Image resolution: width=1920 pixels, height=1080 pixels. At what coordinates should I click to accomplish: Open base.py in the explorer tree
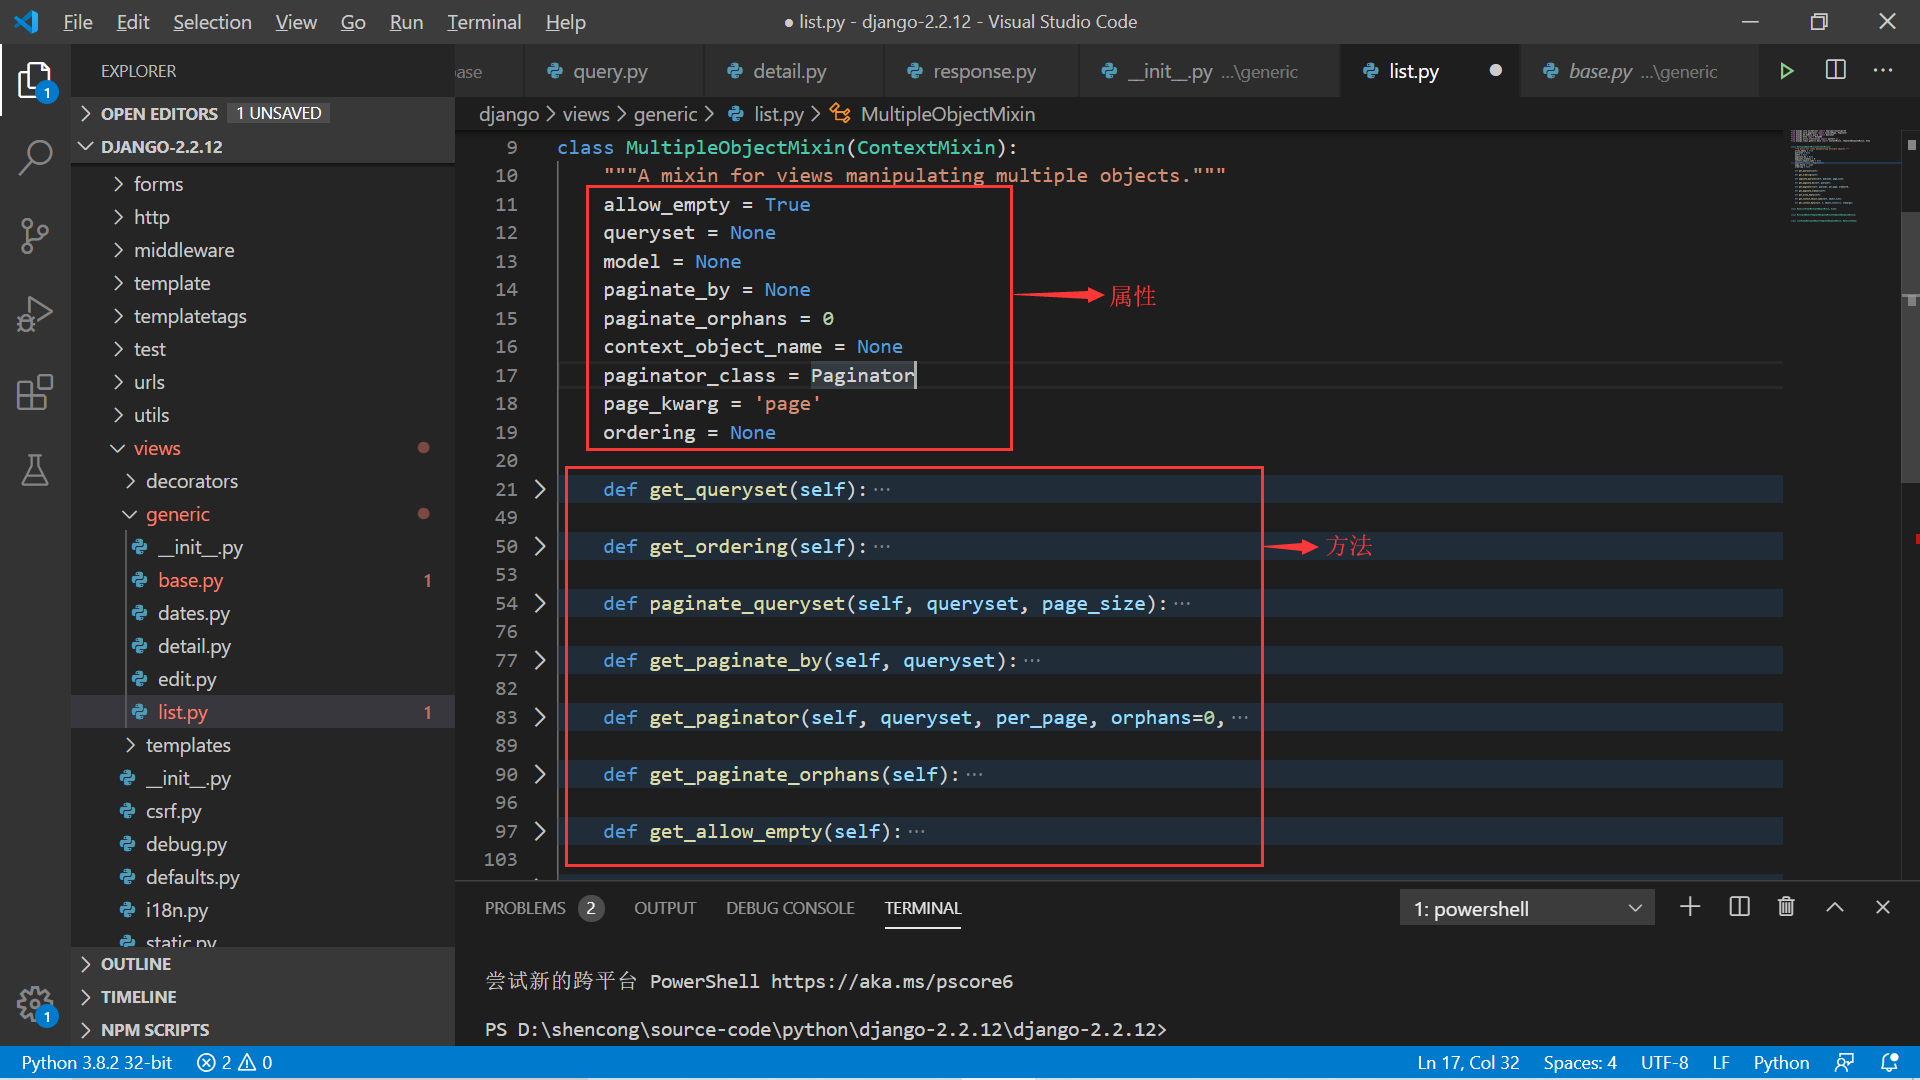(263, 580)
